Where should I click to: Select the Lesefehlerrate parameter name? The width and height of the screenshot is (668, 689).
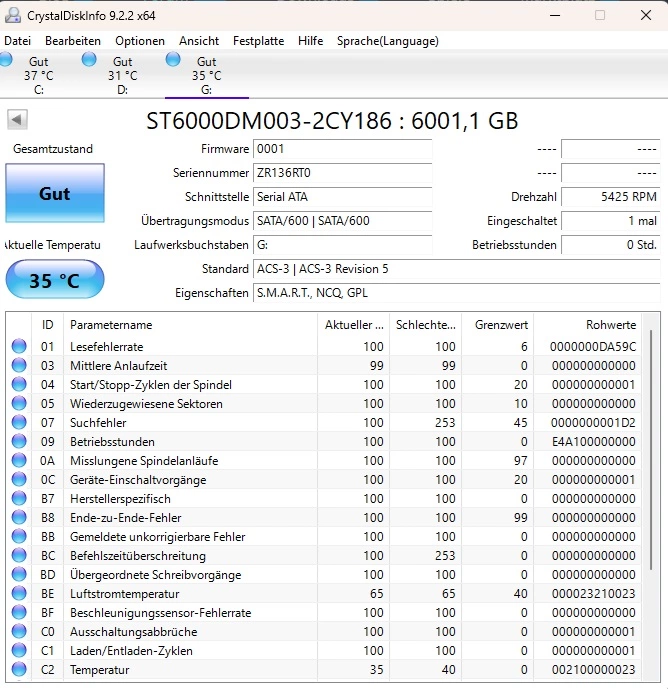coord(106,347)
